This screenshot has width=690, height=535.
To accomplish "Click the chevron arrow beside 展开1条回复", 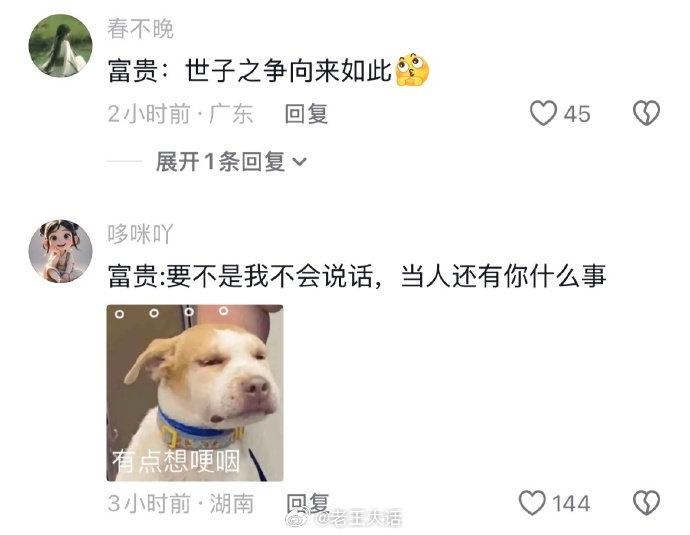I will click(x=299, y=162).
